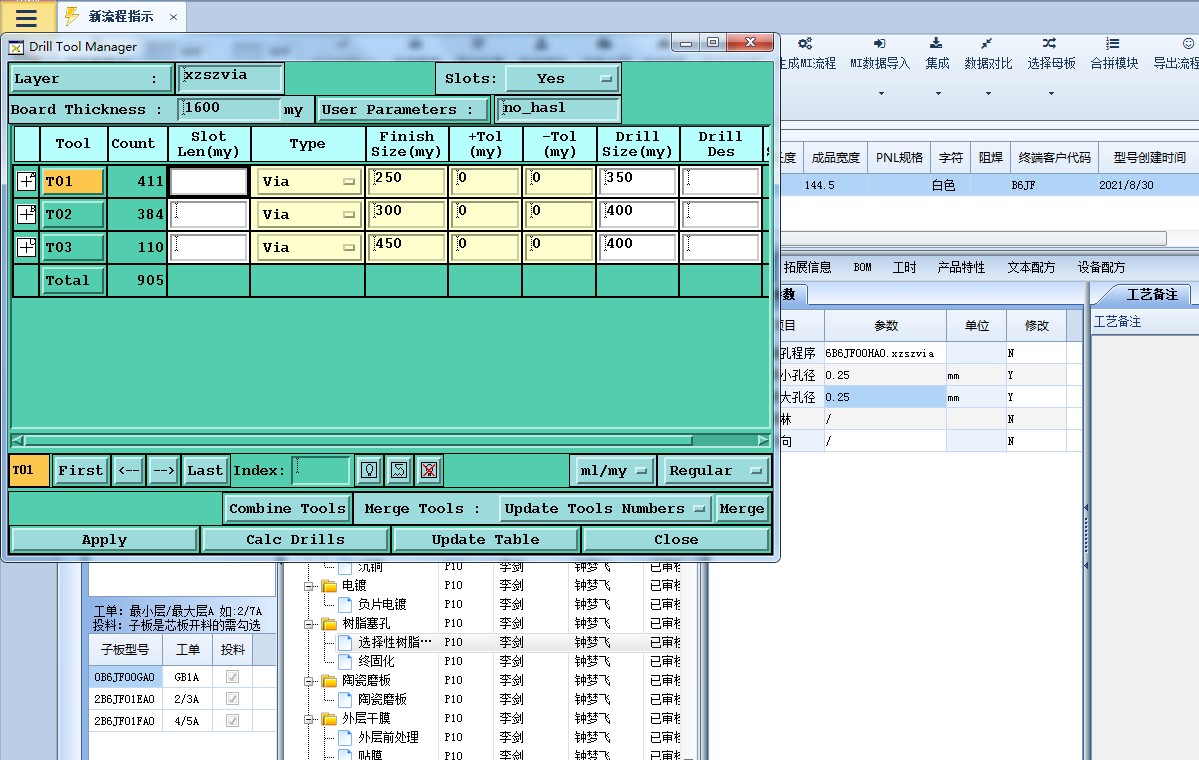Toggle 投料 checkbox for 2B6JF01FA0
This screenshot has width=1199, height=760.
click(x=232, y=721)
